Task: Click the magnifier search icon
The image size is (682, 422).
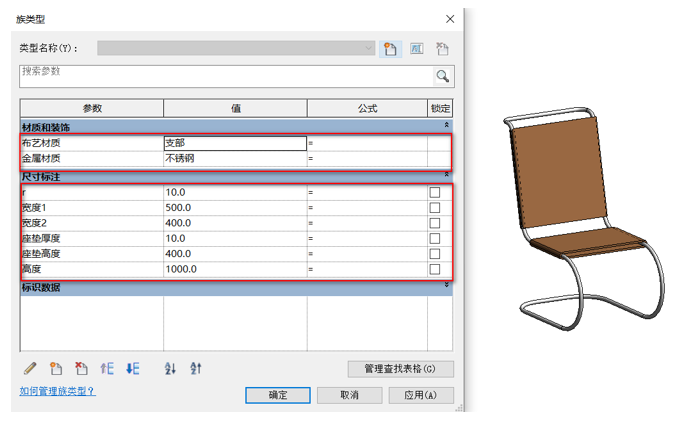Action: (x=443, y=76)
